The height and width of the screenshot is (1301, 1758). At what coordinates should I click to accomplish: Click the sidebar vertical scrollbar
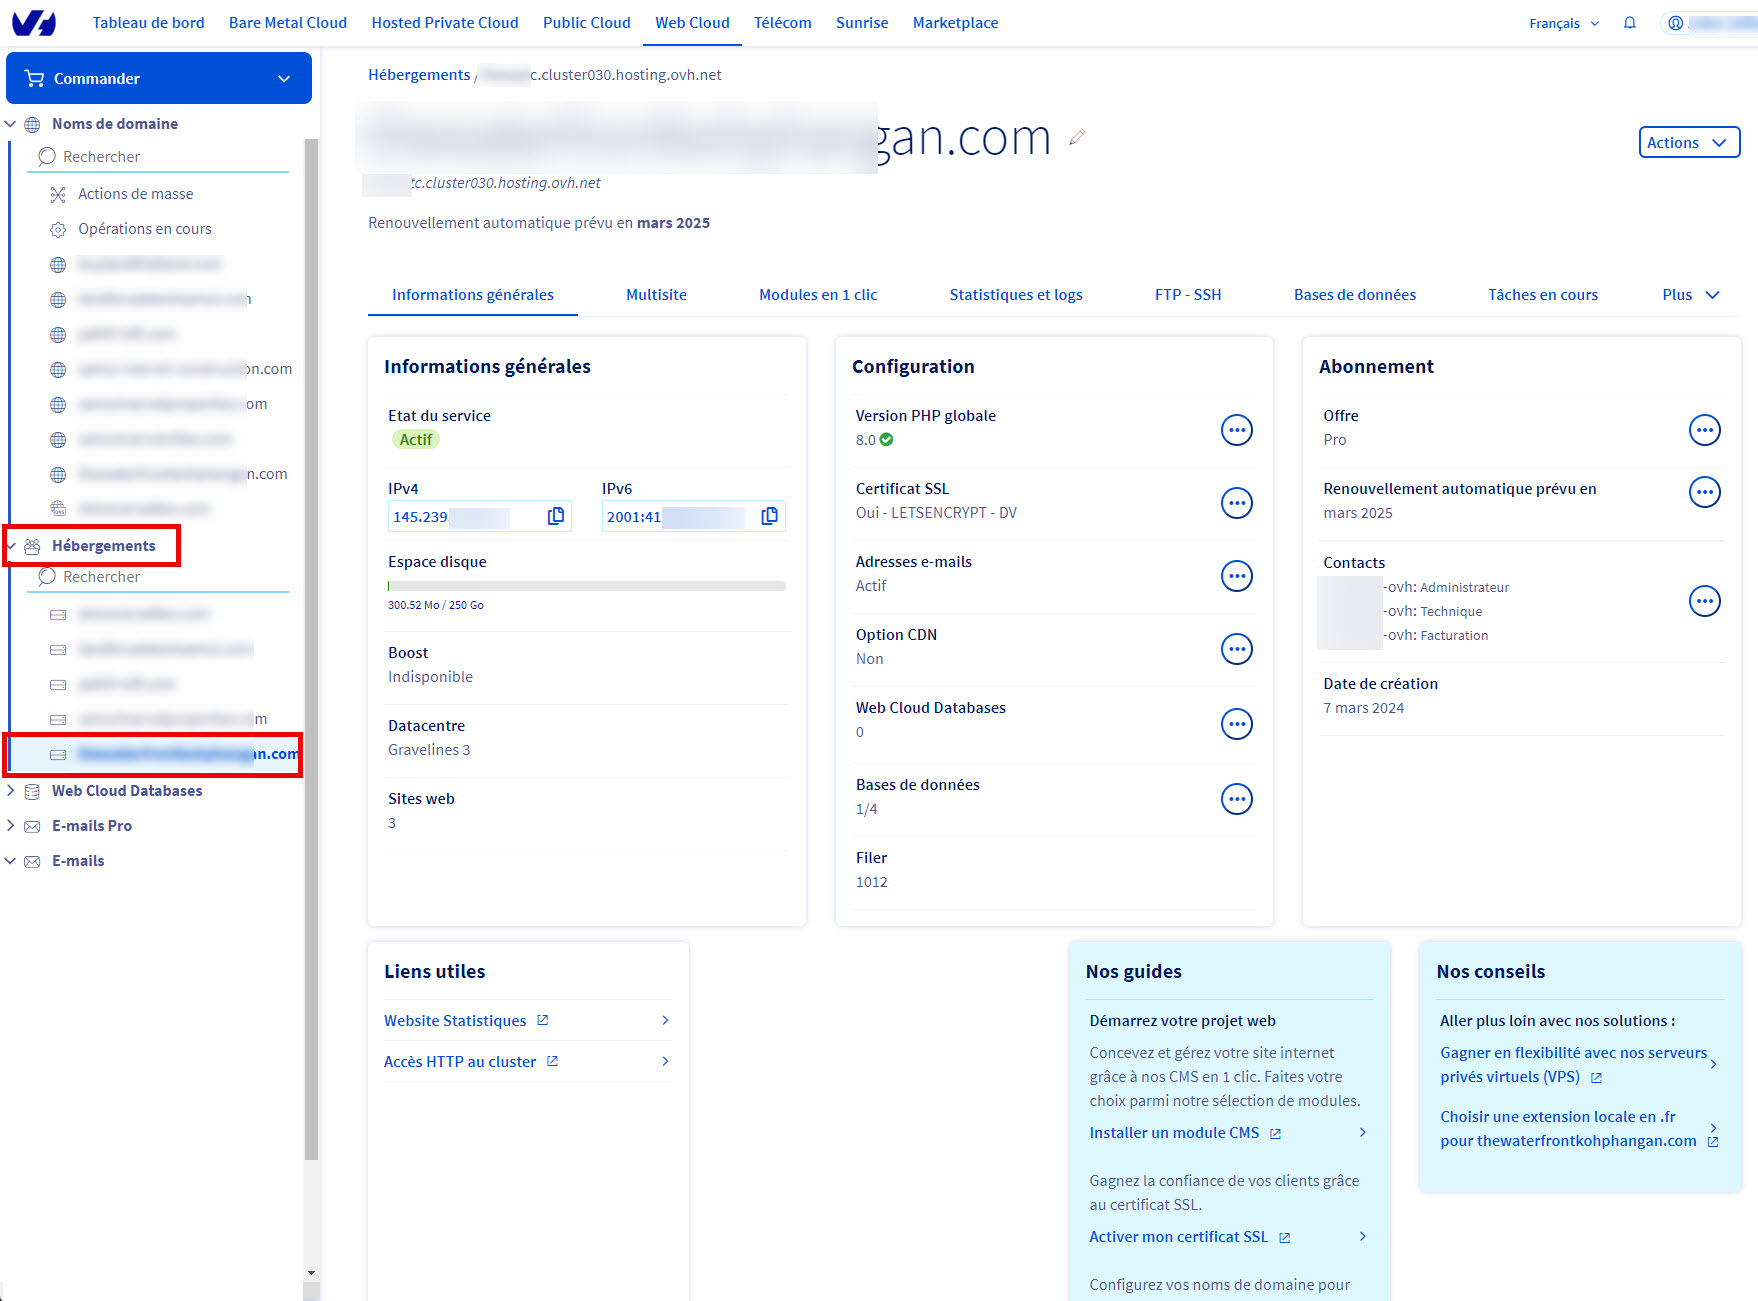[x=311, y=650]
